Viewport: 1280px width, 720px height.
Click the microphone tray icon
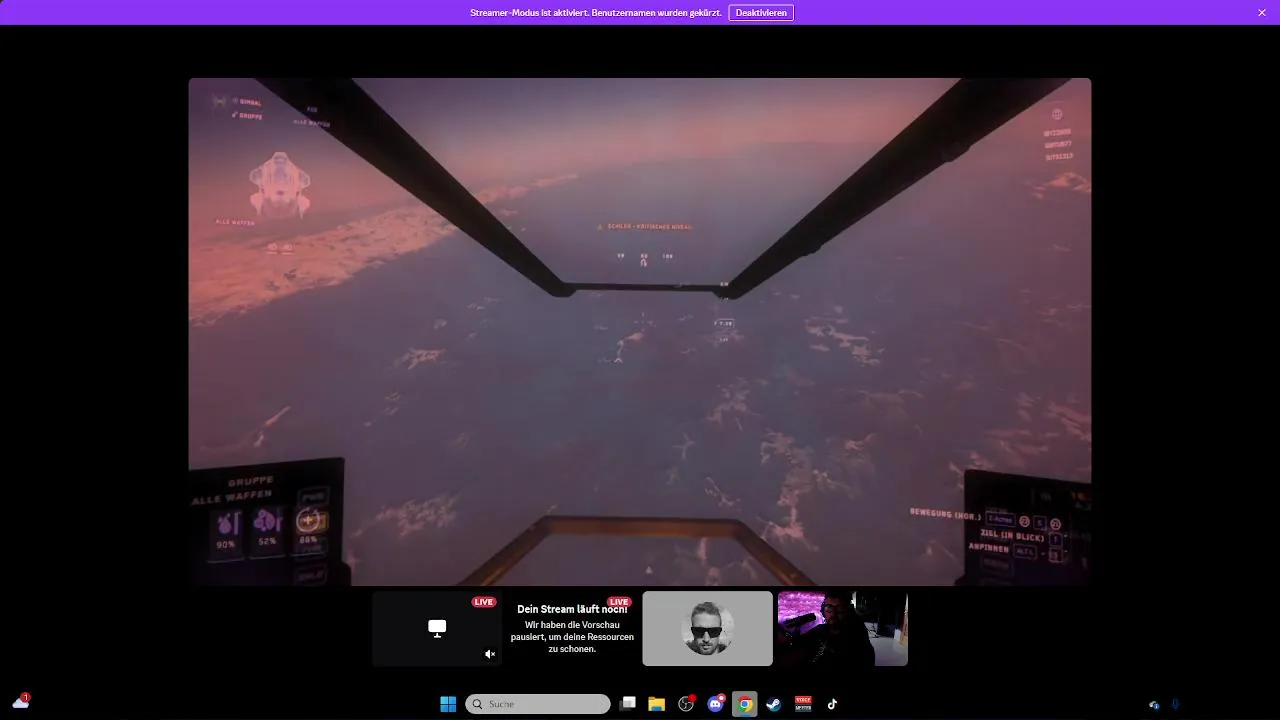point(1176,705)
